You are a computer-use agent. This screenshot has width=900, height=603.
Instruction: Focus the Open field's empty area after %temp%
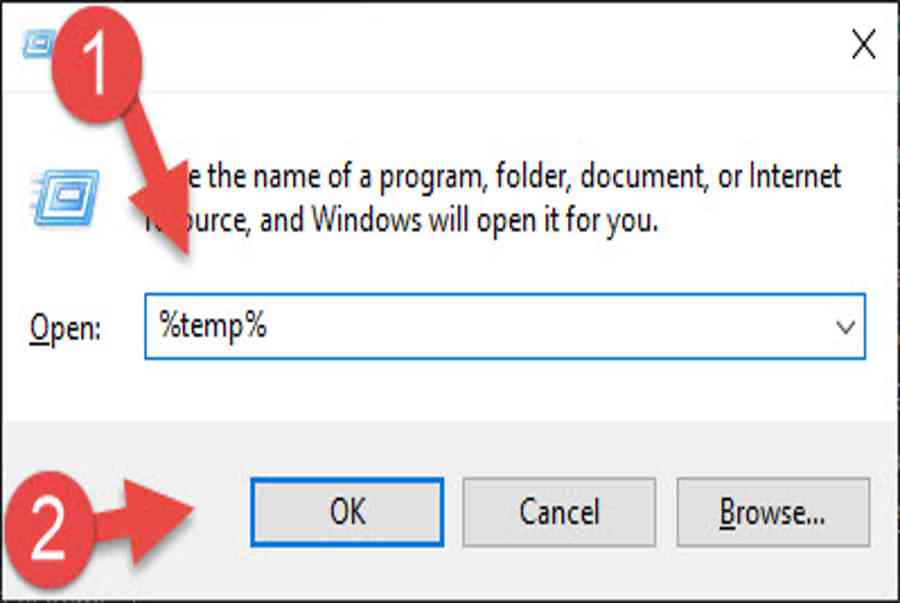545,326
